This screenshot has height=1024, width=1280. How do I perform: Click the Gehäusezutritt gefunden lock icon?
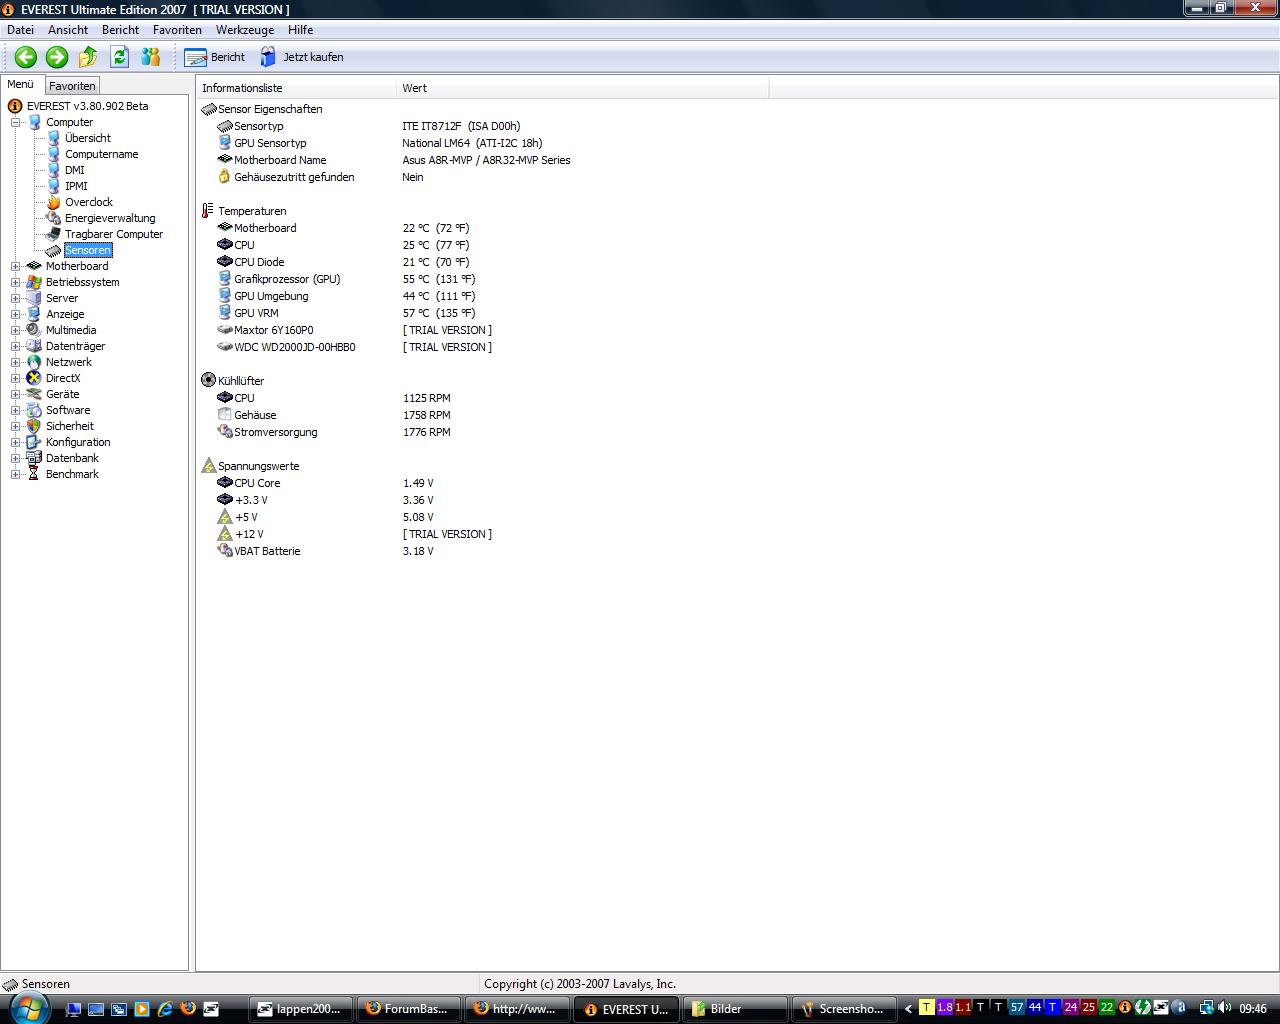(x=224, y=177)
